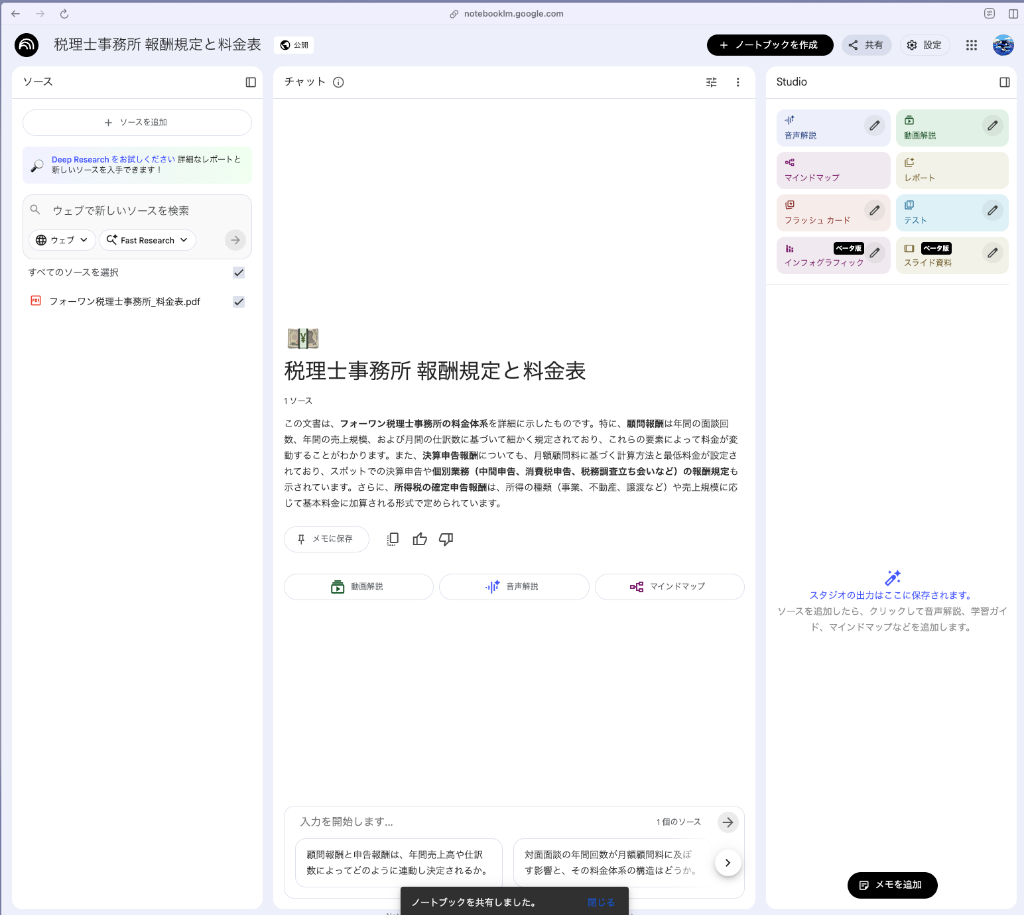Toggle the すべてのソースを選択 checkbox
The width and height of the screenshot is (1024, 915).
point(239,272)
